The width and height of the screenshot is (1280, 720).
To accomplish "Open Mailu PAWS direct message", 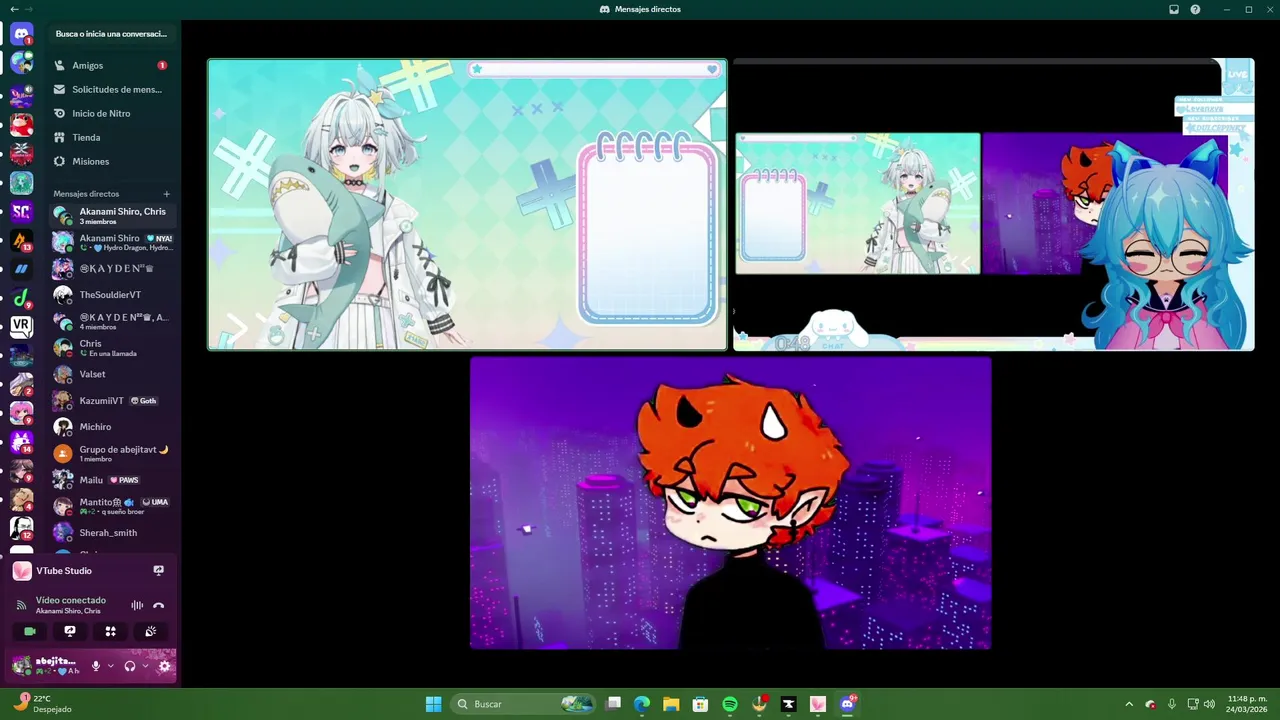I will pos(112,480).
